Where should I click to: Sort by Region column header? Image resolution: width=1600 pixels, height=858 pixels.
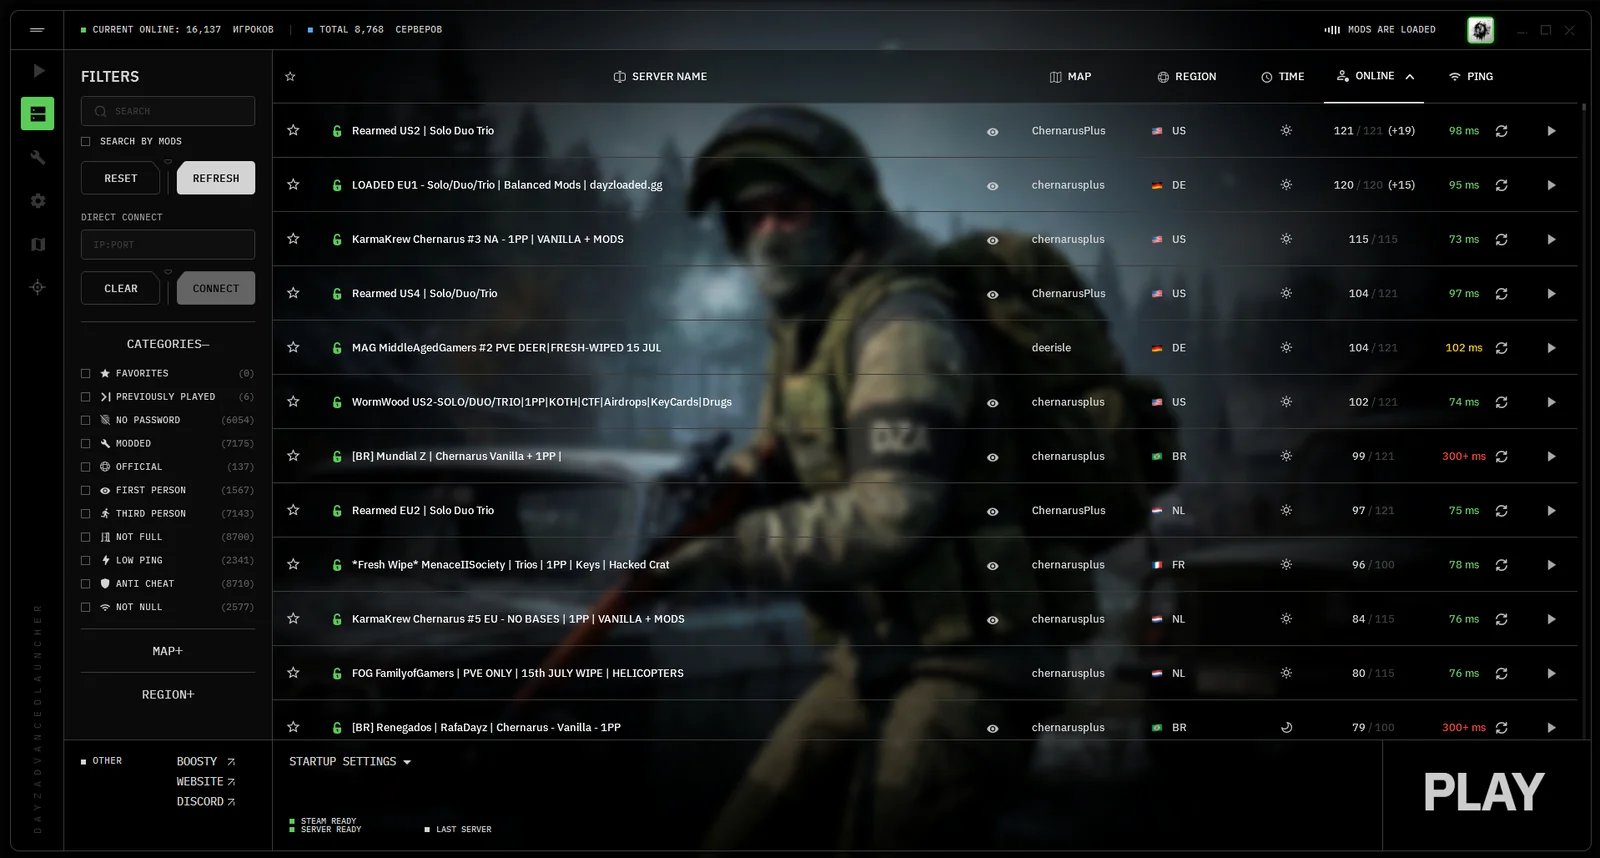(x=1187, y=76)
